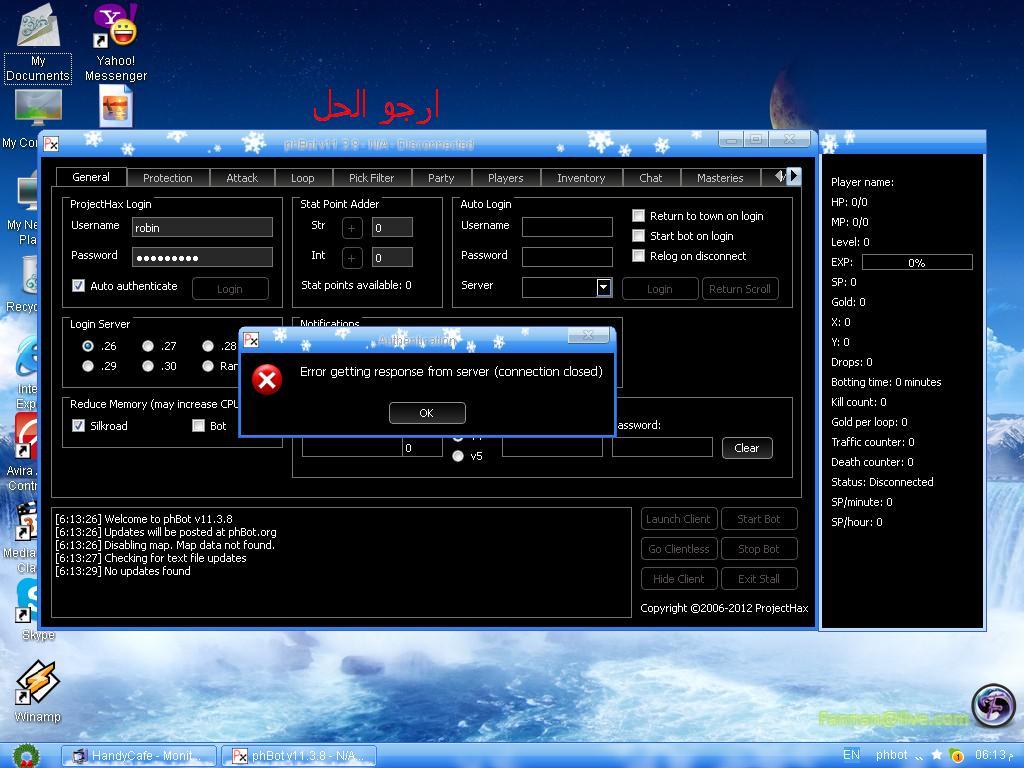Switch to the Party tab

click(441, 178)
